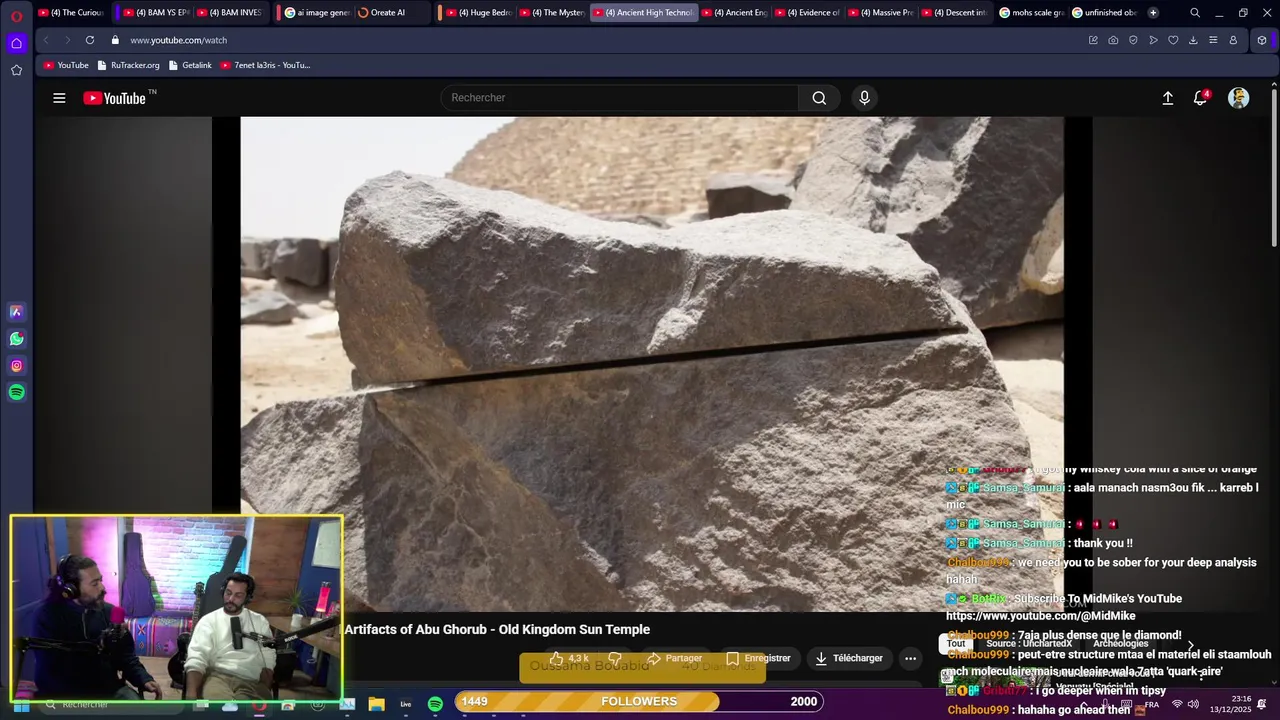The height and width of the screenshot is (720, 1280).
Task: Open the YouTube bookmark in bookmarks bar
Action: click(x=65, y=65)
